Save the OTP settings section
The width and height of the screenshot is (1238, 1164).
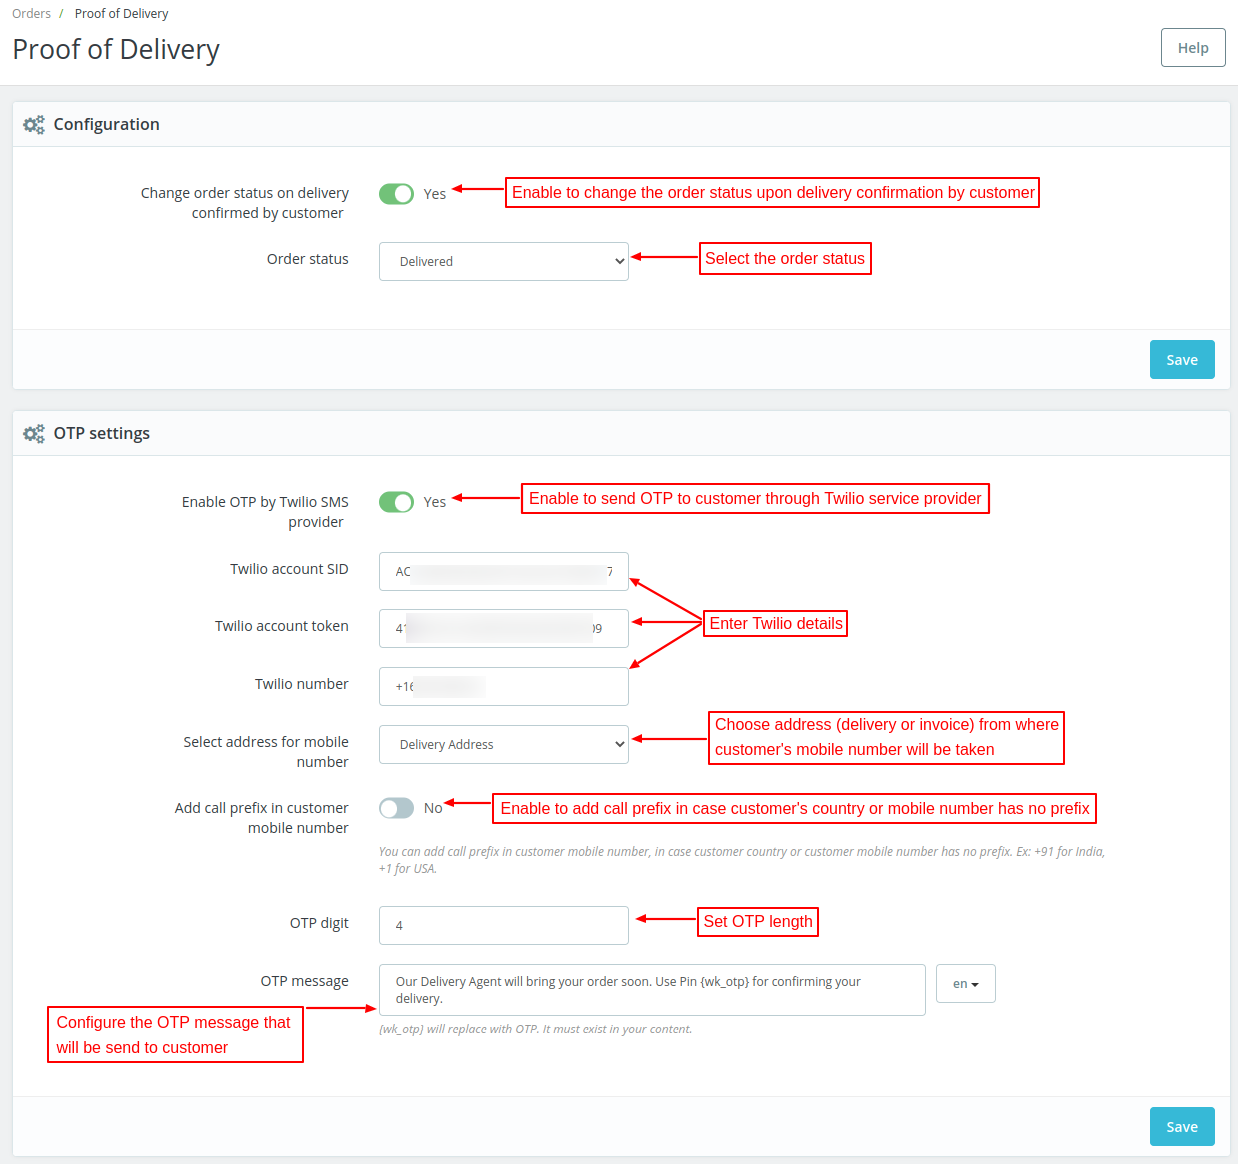pyautogui.click(x=1181, y=1126)
